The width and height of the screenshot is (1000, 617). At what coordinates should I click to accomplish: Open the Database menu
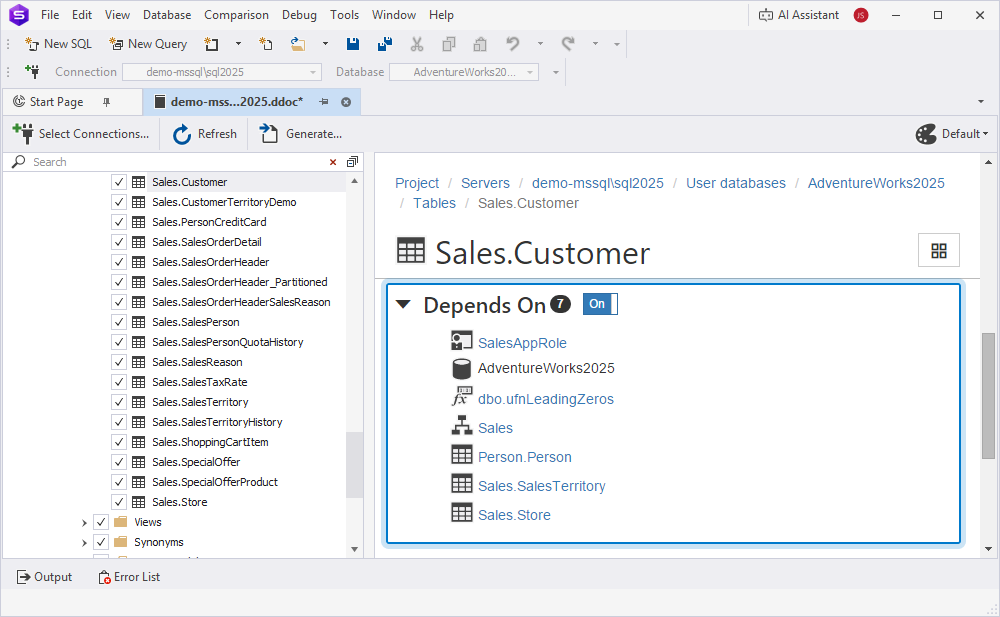tap(167, 15)
